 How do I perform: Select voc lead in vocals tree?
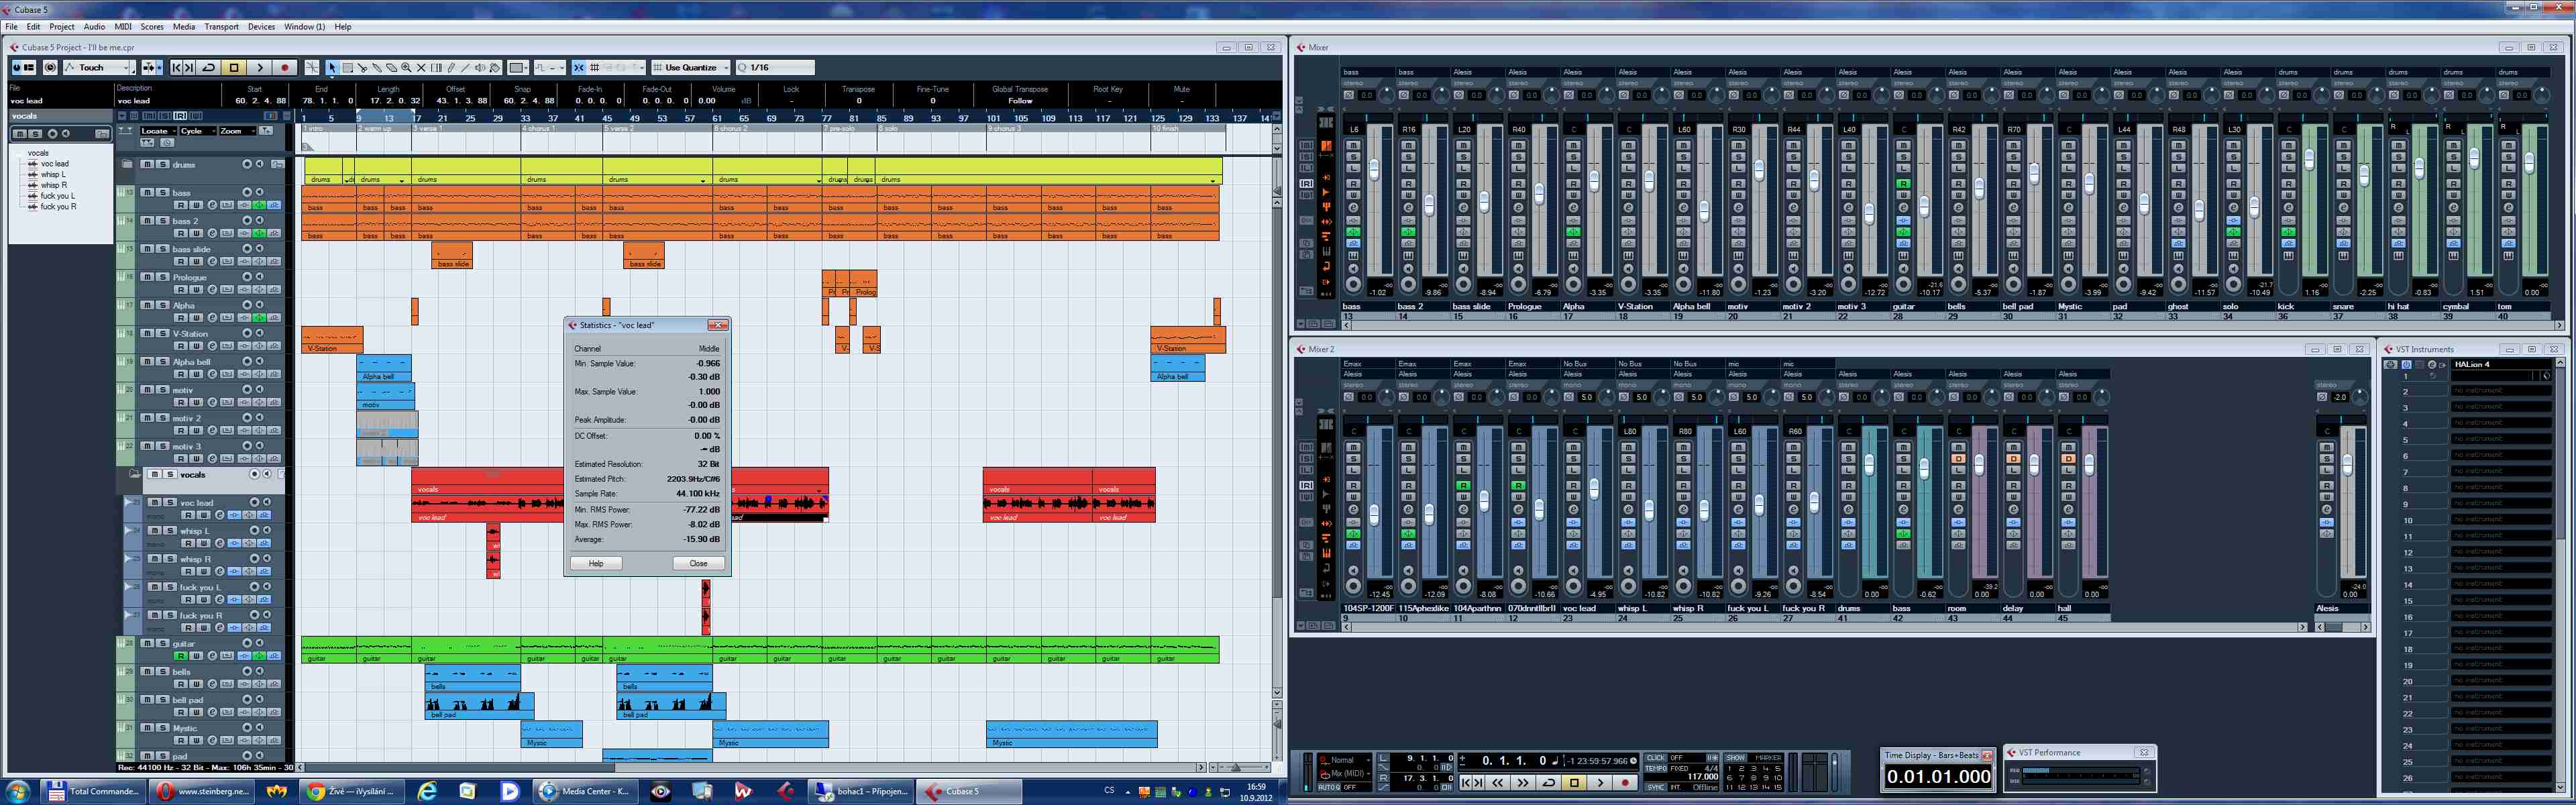click(x=54, y=164)
